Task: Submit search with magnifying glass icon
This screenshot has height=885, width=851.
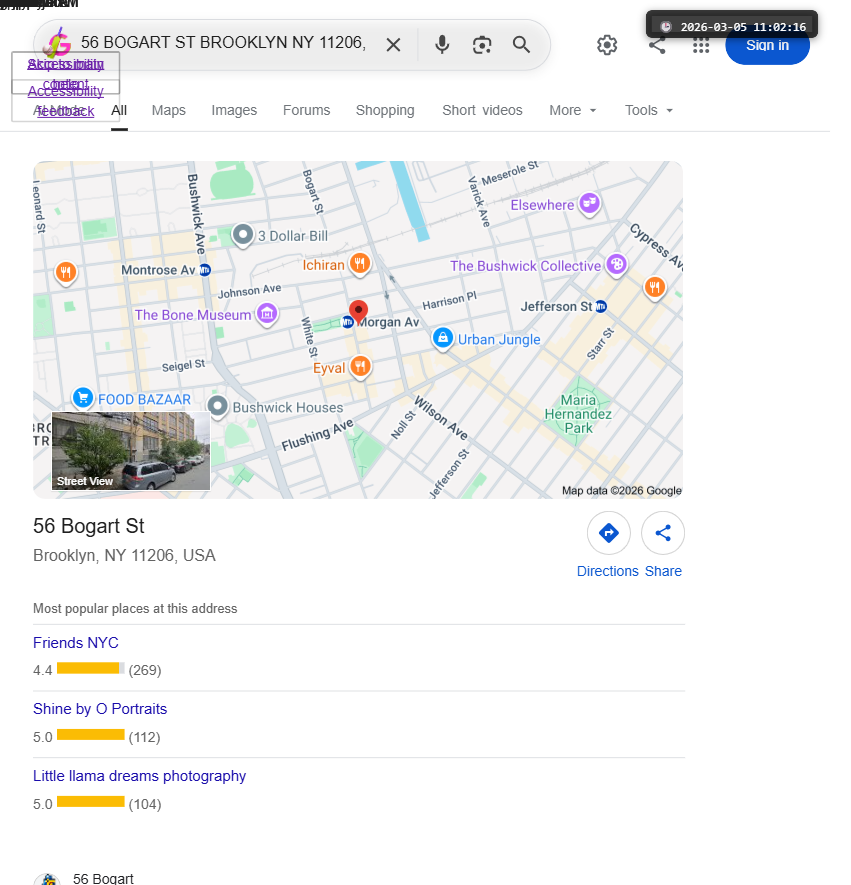Action: pyautogui.click(x=521, y=45)
